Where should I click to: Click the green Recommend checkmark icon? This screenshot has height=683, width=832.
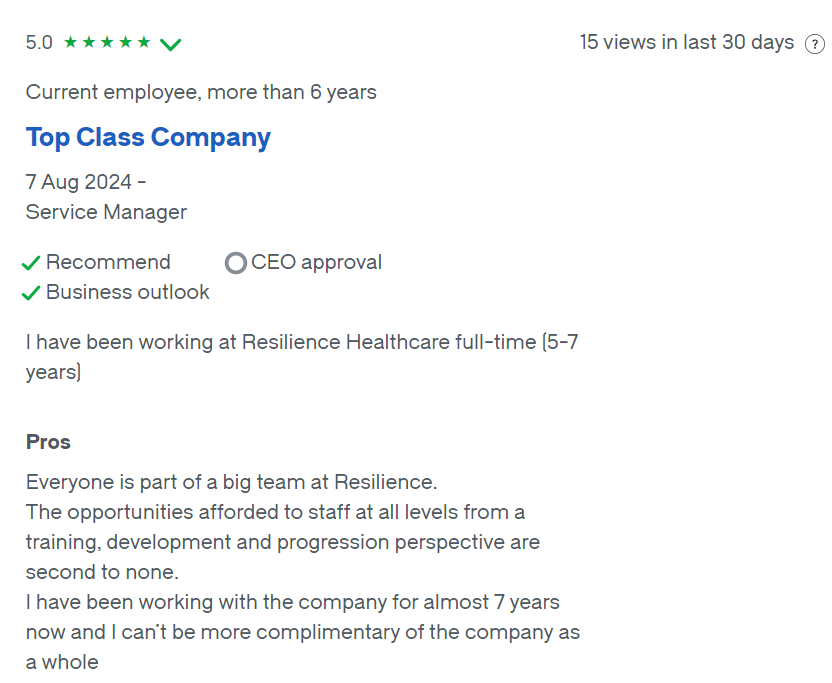[32, 263]
